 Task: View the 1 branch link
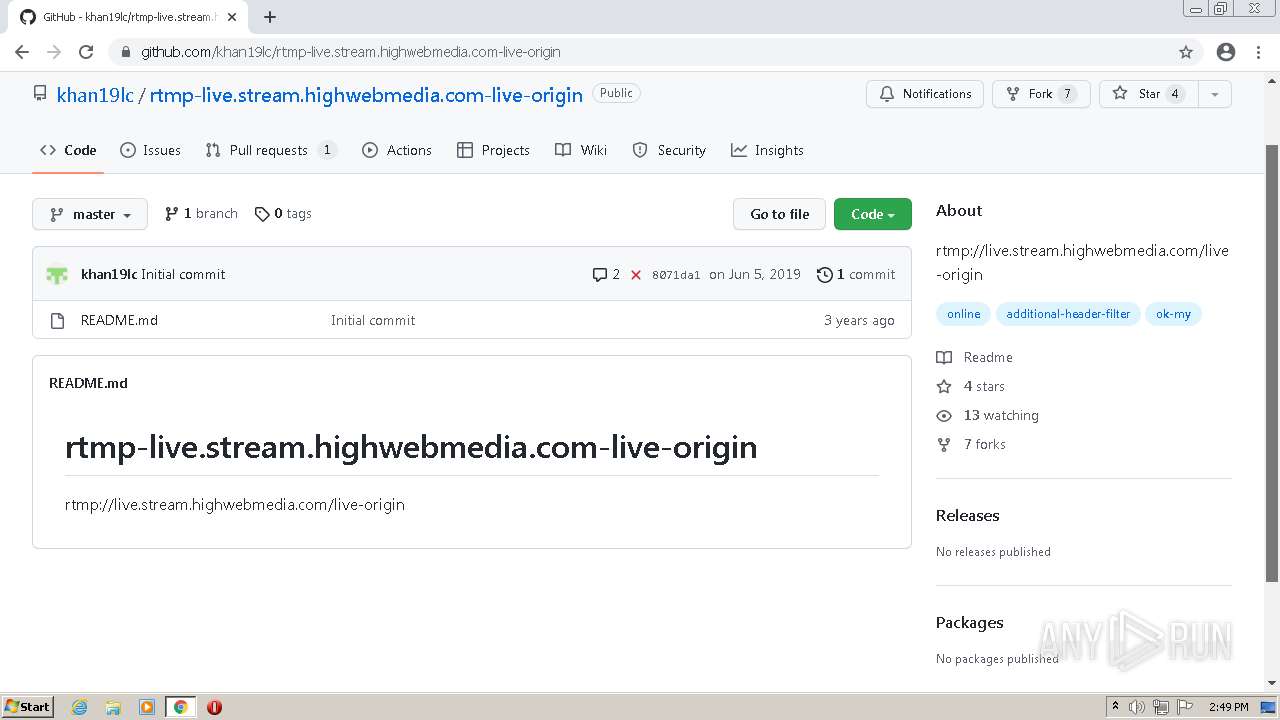(201, 213)
